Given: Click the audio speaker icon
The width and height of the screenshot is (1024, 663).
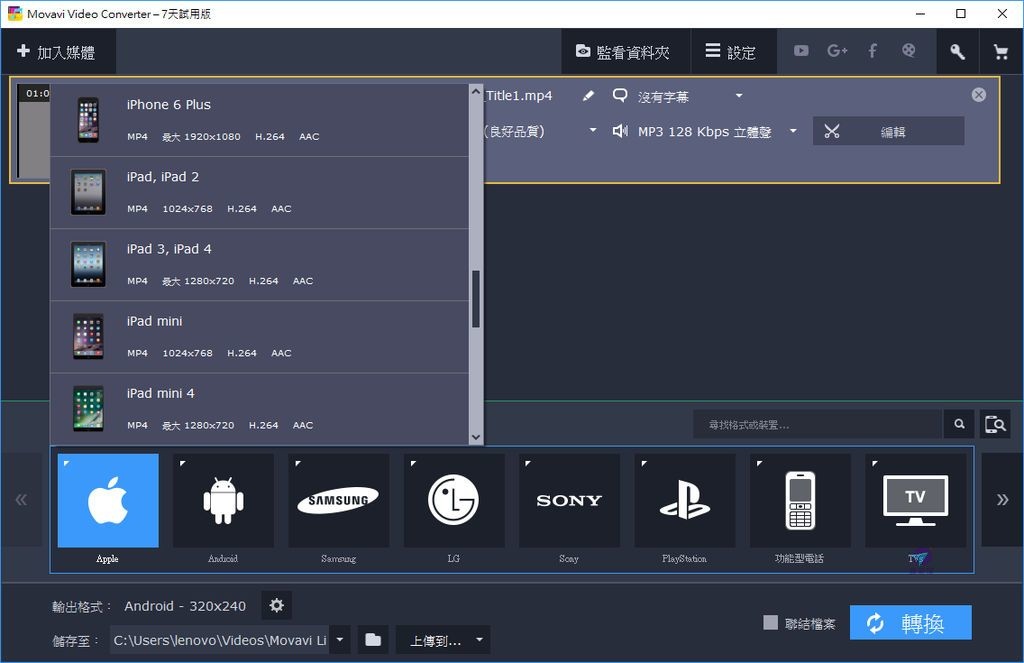Looking at the screenshot, I should click(620, 131).
